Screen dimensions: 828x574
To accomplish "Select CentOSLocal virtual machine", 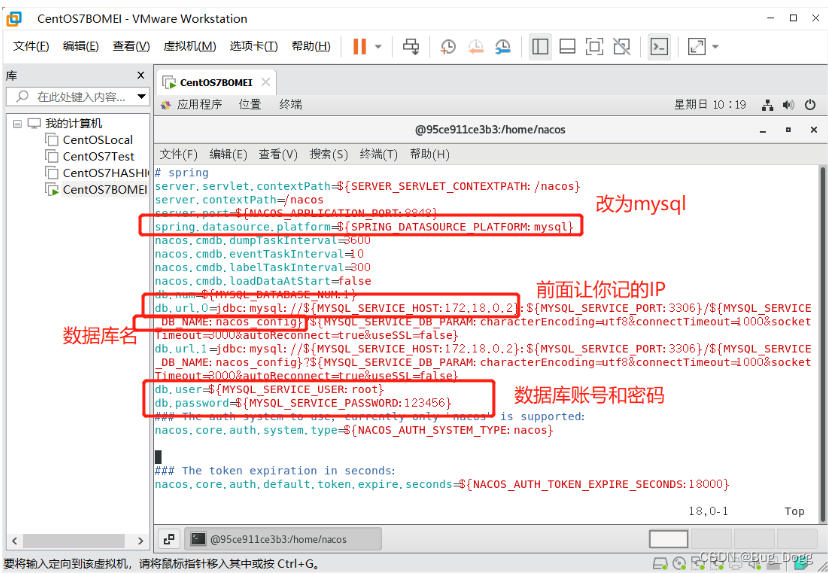I will point(98,140).
